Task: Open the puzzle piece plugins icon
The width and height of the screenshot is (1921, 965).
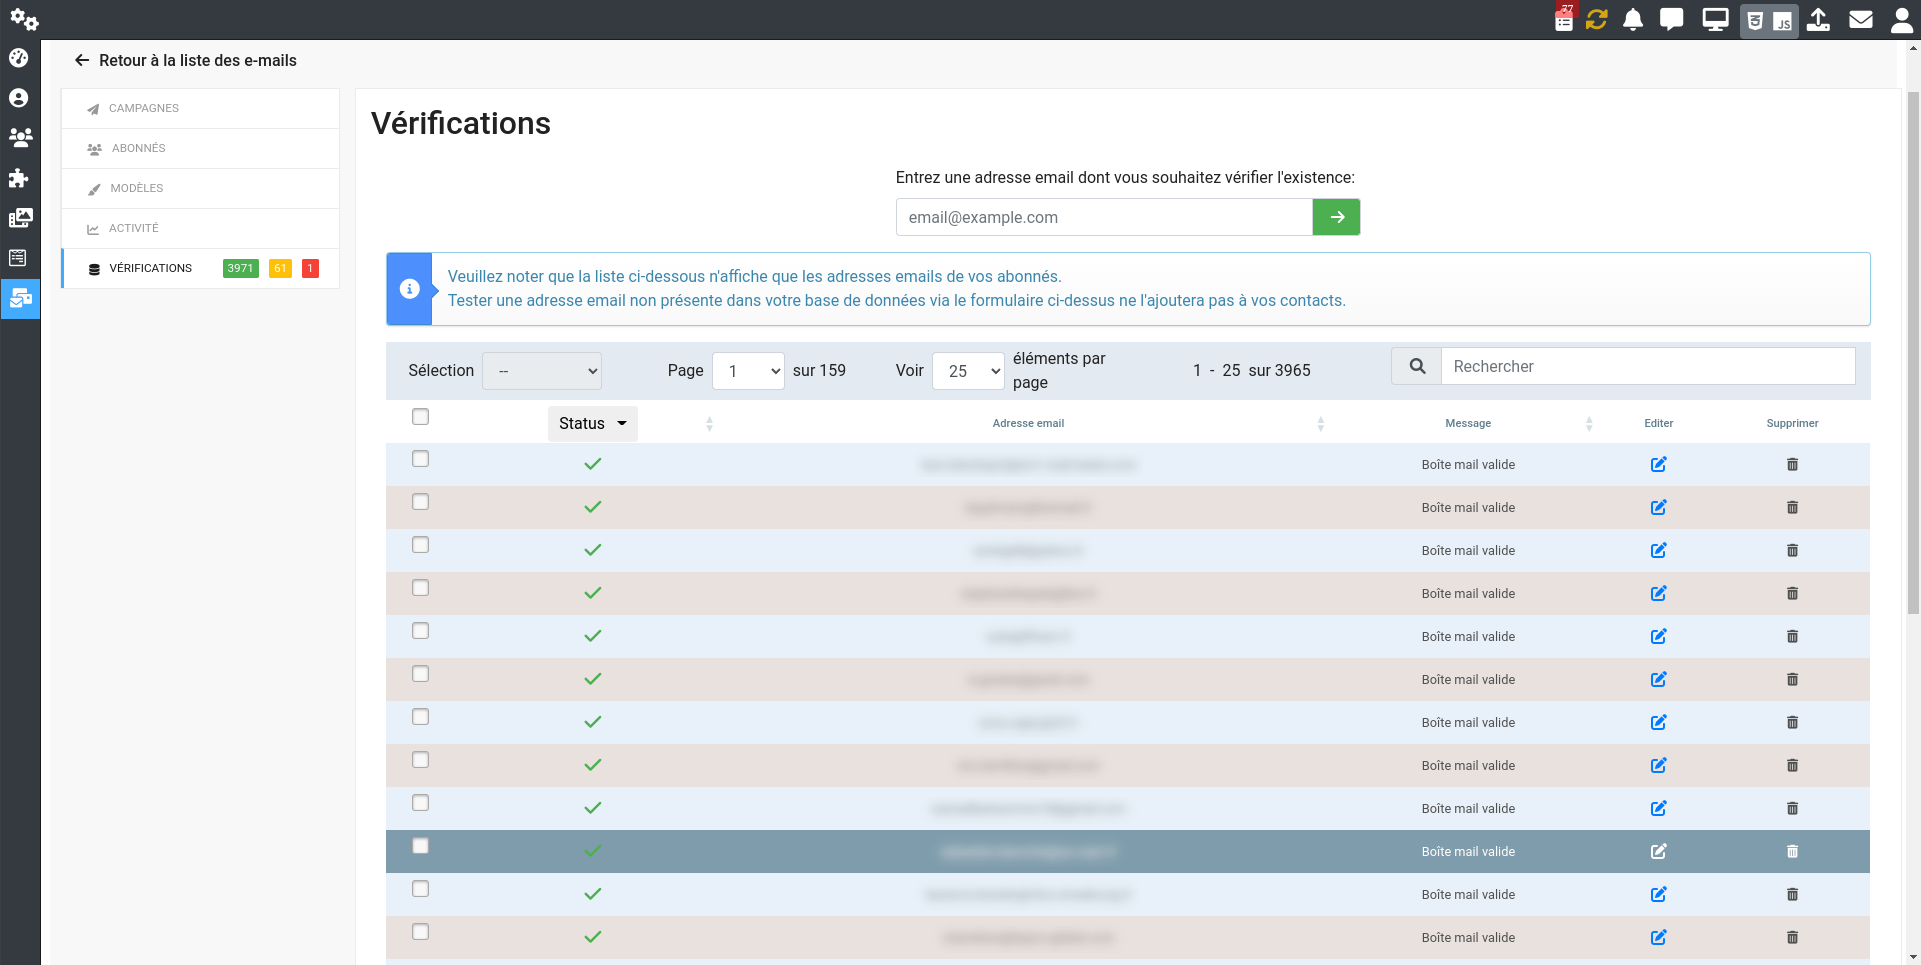Action: pyautogui.click(x=19, y=178)
